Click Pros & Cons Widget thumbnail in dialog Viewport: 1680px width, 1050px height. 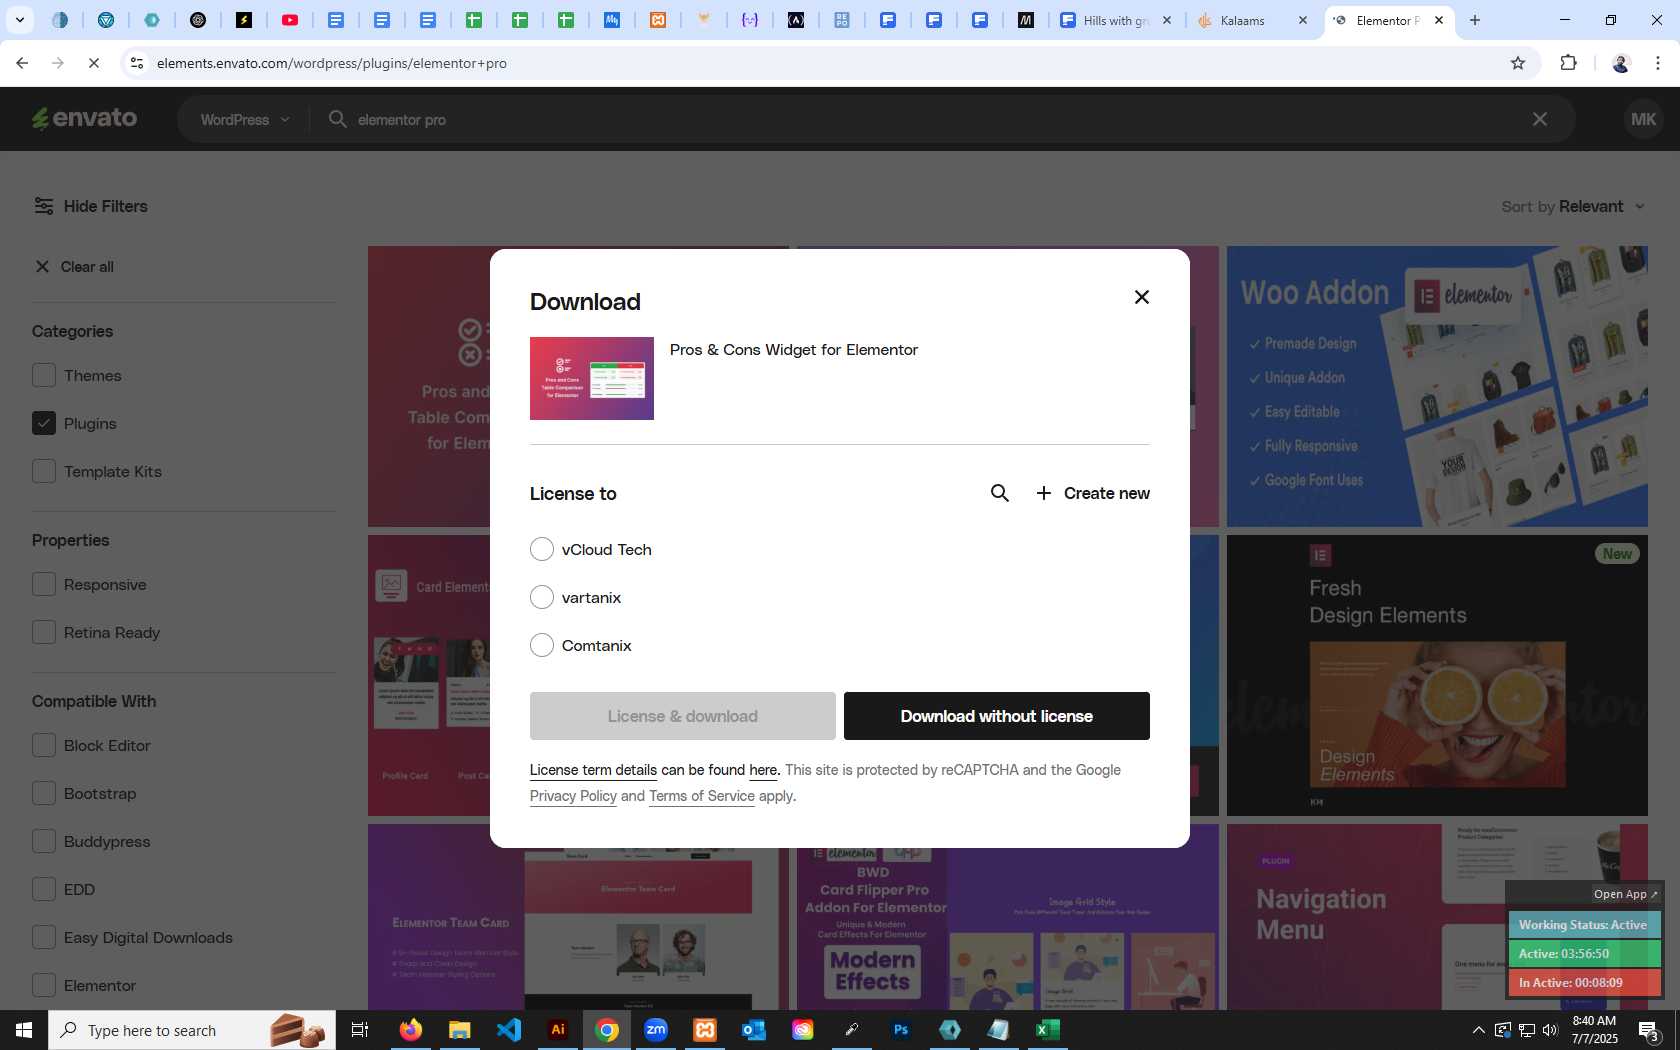click(592, 378)
